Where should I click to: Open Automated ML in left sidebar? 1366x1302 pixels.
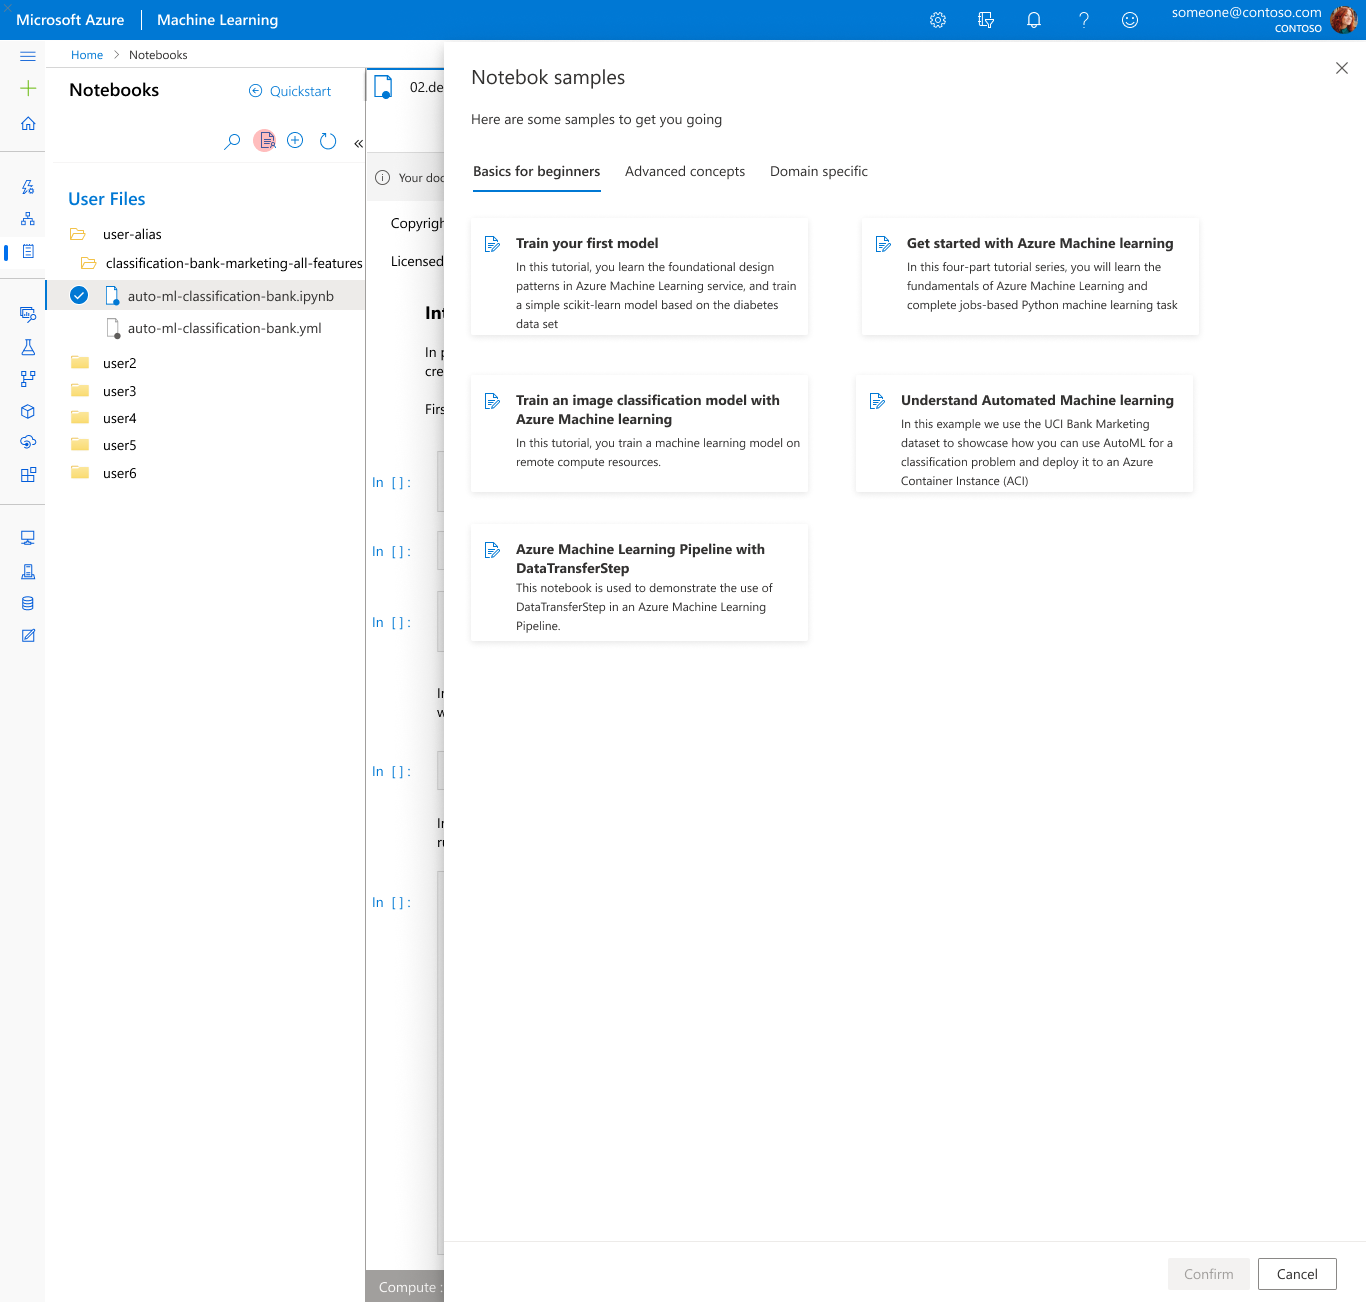tap(28, 187)
